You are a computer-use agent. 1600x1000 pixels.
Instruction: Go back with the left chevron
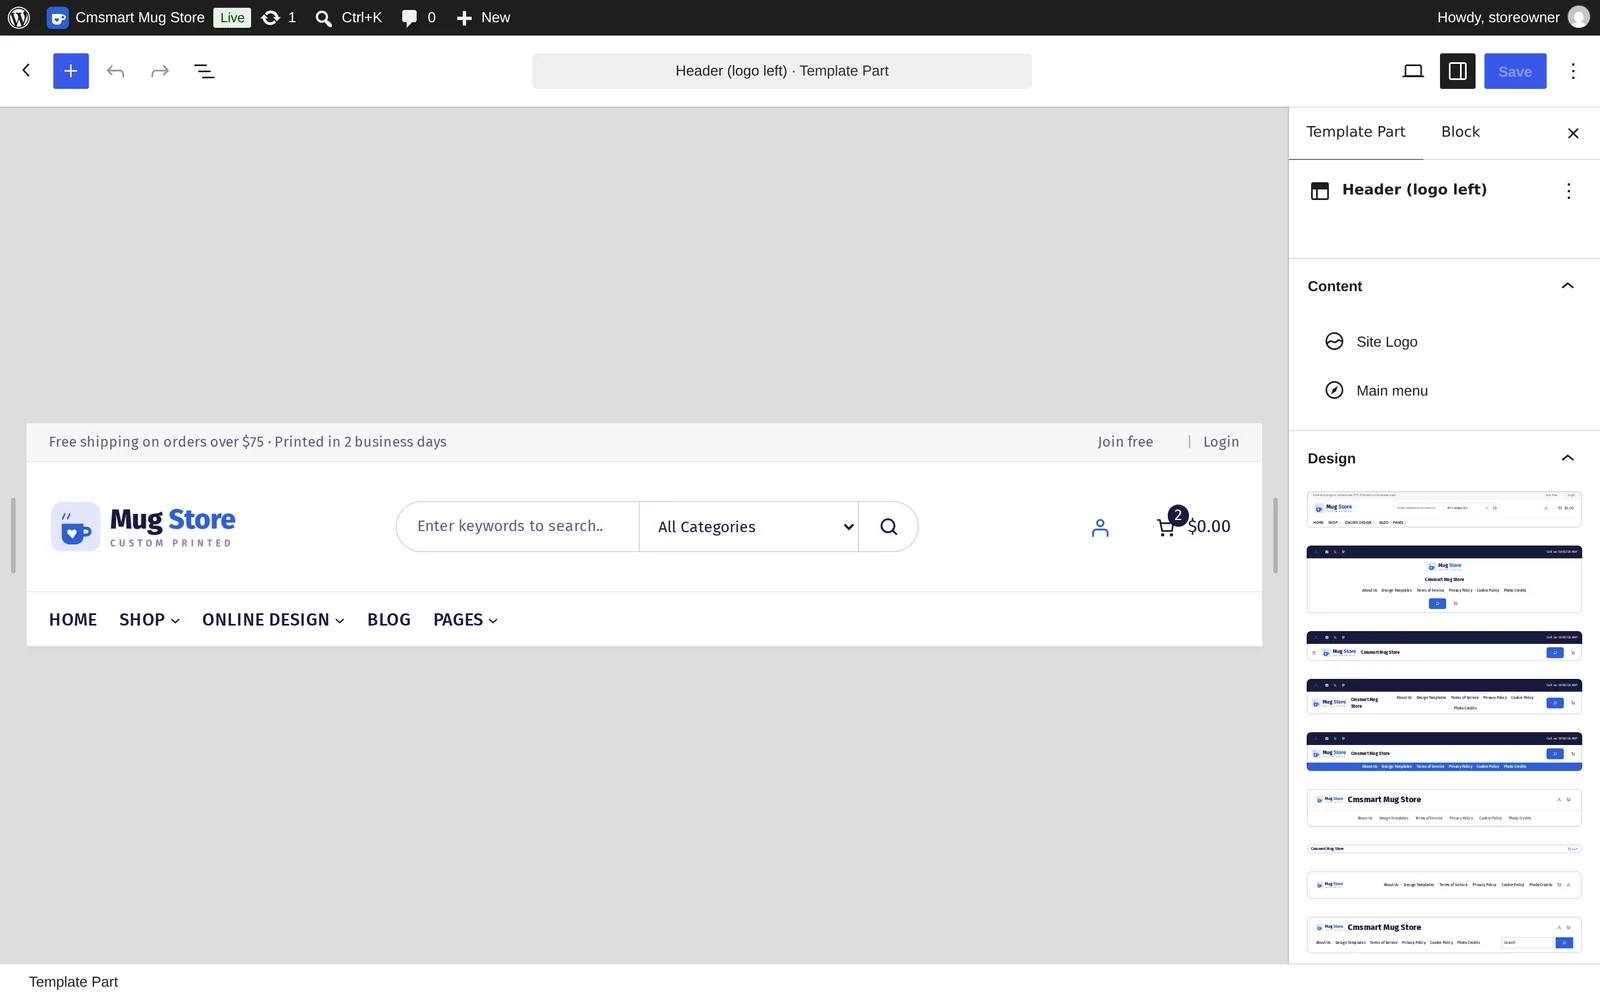point(26,70)
